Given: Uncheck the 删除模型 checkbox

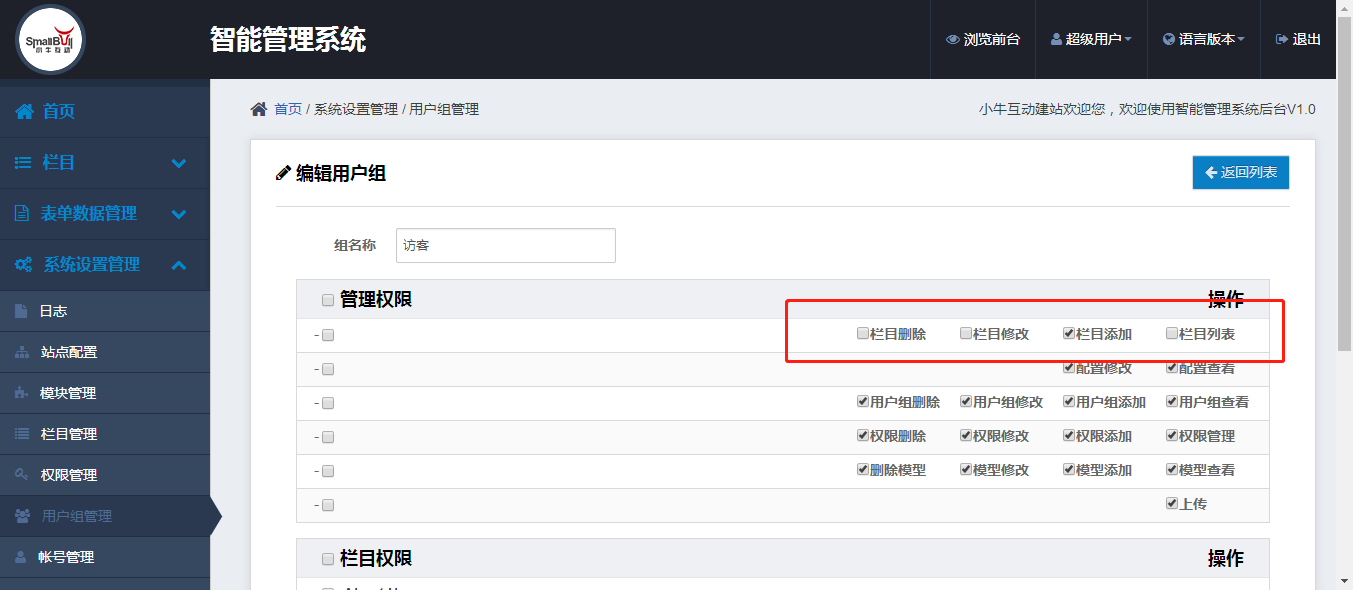Looking at the screenshot, I should pos(863,469).
